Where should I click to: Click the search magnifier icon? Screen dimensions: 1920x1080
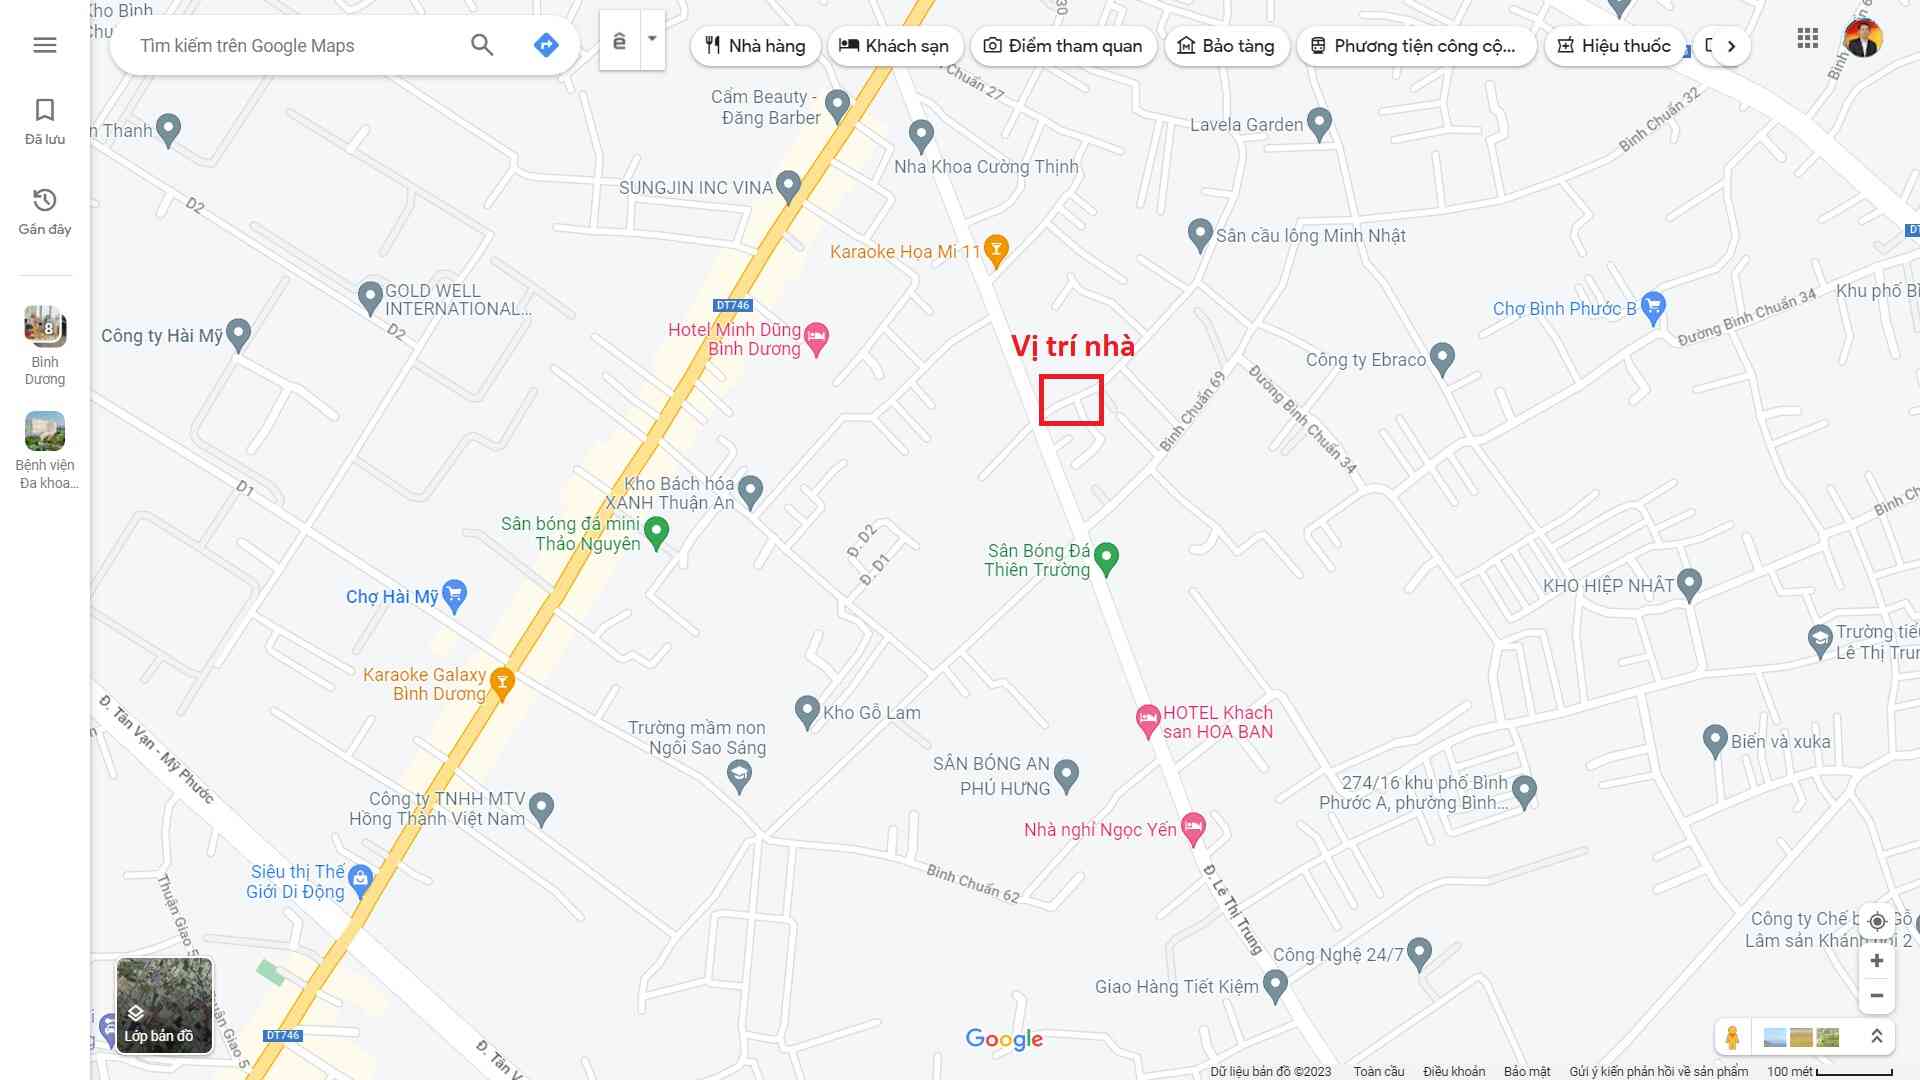(482, 45)
